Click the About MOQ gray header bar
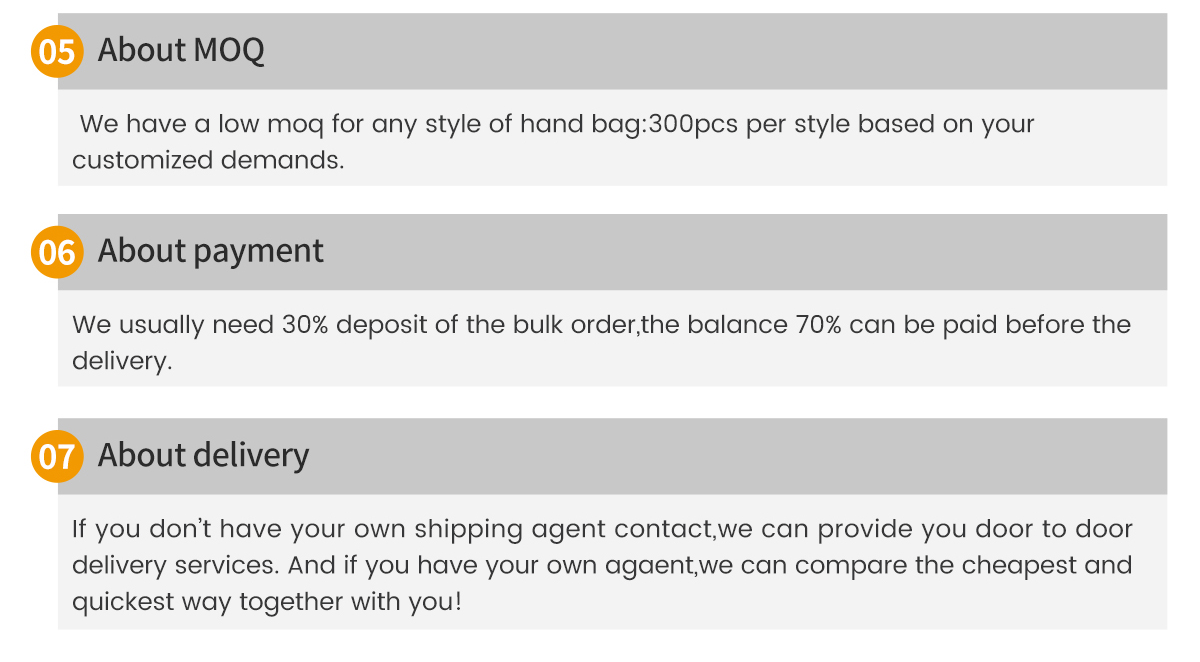The height and width of the screenshot is (662, 1200). coord(612,51)
